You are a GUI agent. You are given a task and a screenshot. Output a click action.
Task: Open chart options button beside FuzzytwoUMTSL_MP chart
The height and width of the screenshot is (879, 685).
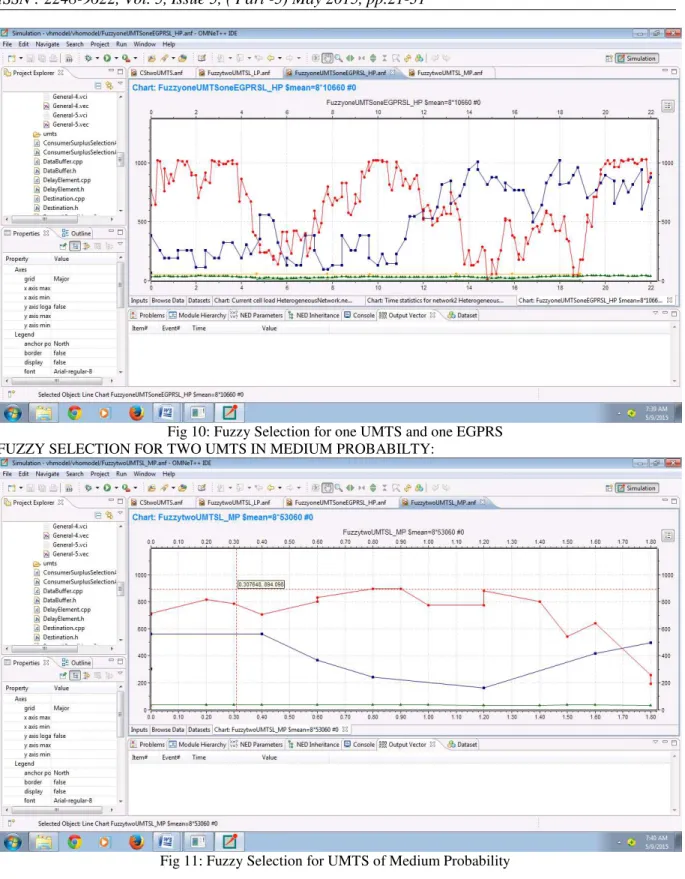tap(668, 536)
